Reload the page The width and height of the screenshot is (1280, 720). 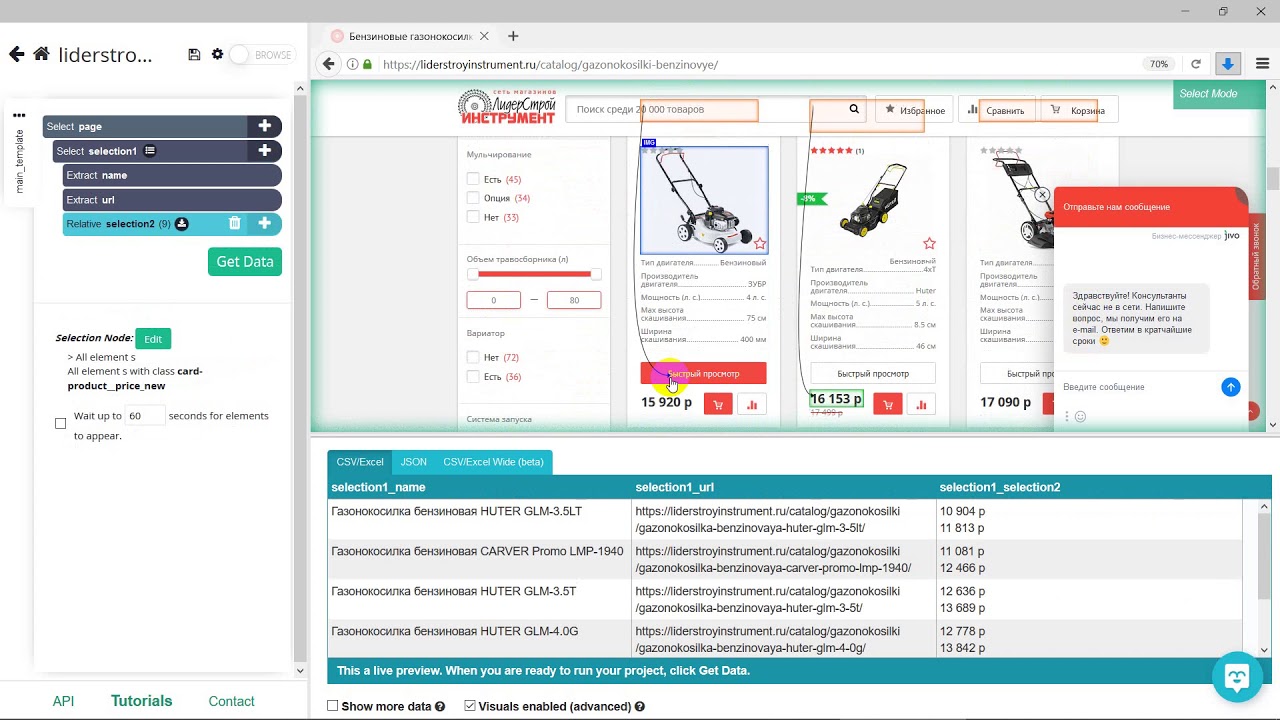1196,64
